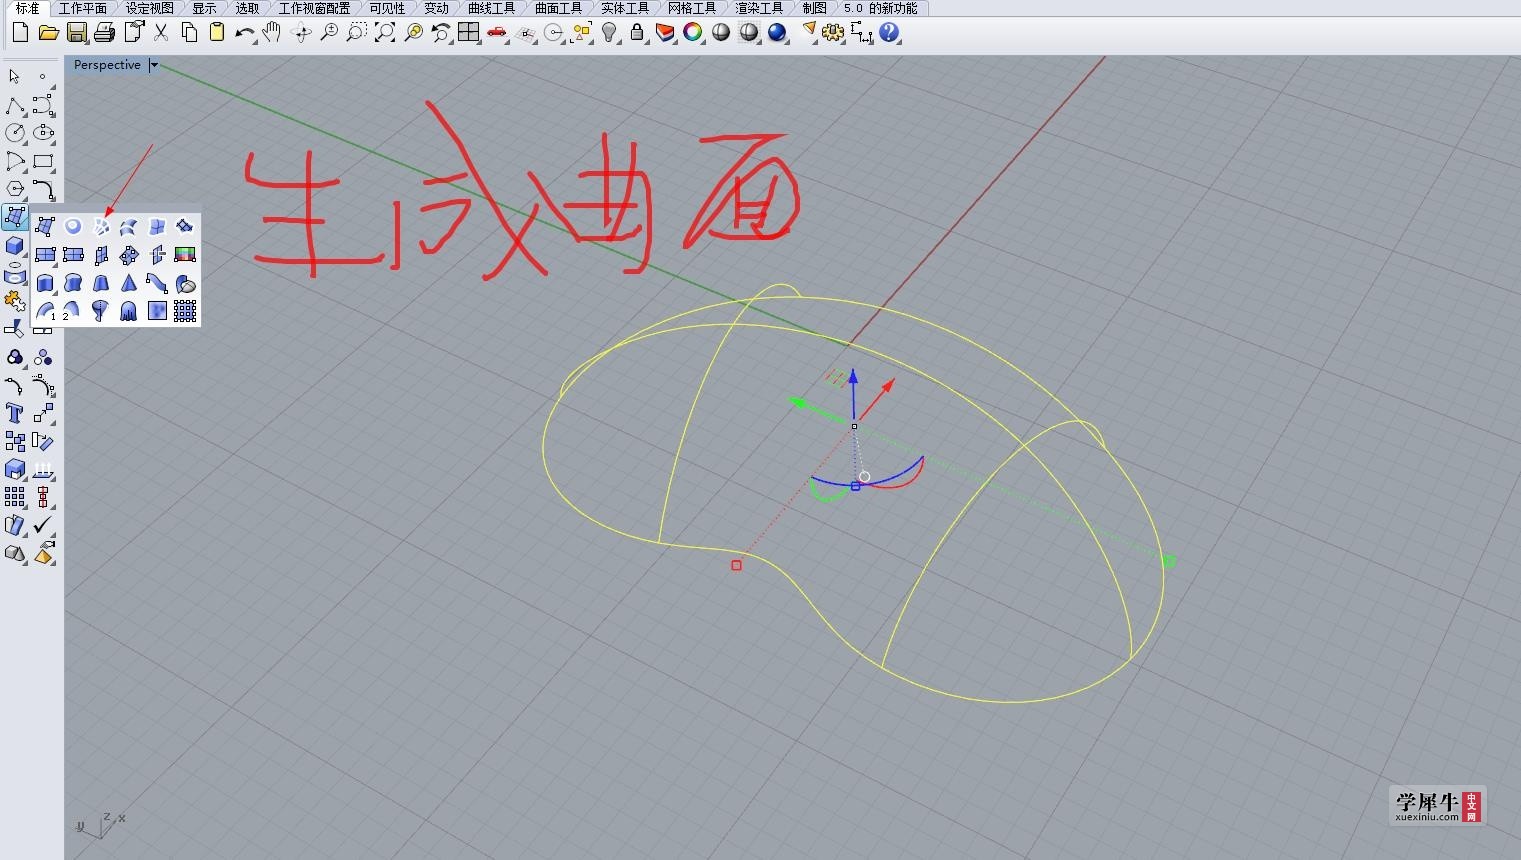Copy to clipboard via two-pages icon
This screenshot has width=1521, height=860.
pyautogui.click(x=189, y=33)
